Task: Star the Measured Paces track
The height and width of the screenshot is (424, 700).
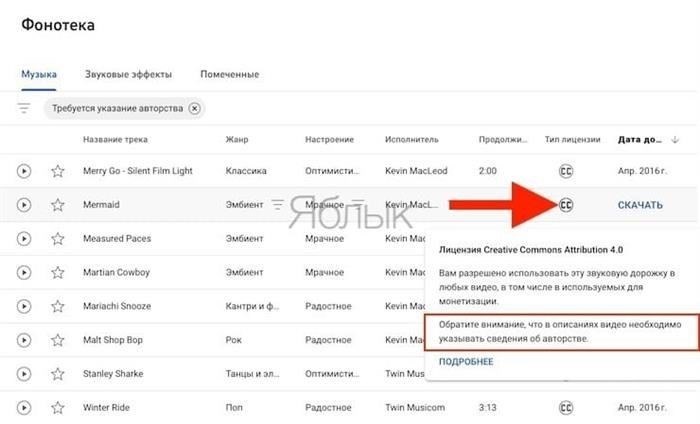Action: pyautogui.click(x=58, y=239)
